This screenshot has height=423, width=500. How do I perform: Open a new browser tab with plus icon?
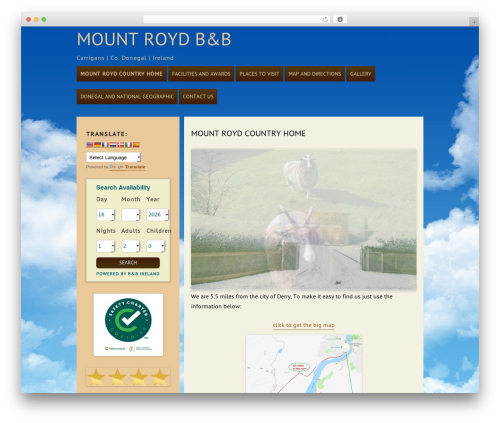pyautogui.click(x=474, y=22)
